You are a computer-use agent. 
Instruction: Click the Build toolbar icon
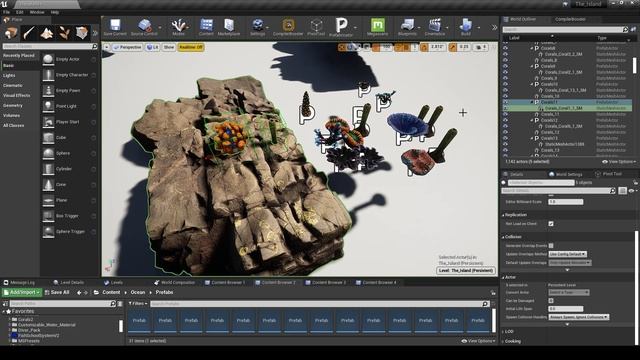(466, 27)
